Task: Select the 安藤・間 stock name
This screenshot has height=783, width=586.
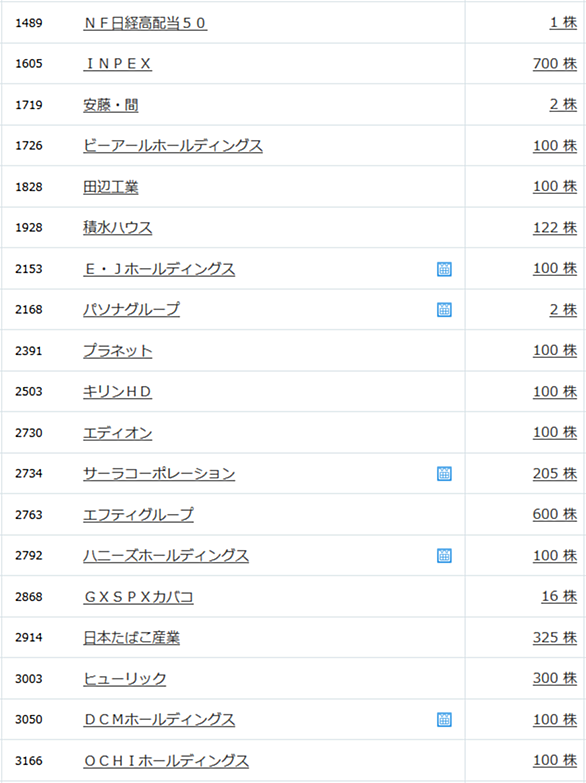Action: click(x=110, y=105)
